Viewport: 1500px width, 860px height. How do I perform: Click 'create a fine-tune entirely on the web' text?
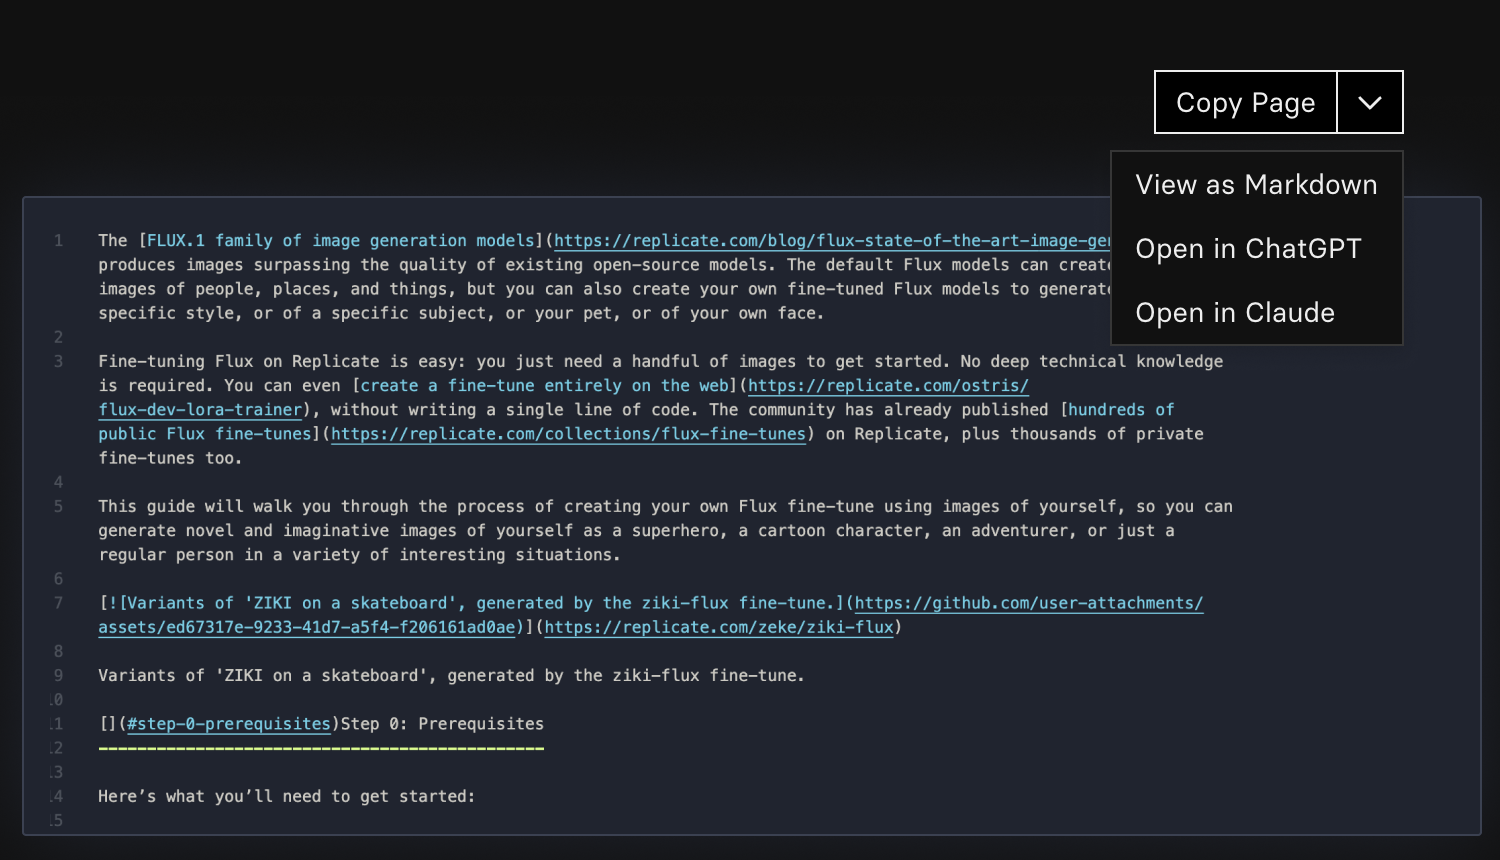point(544,386)
